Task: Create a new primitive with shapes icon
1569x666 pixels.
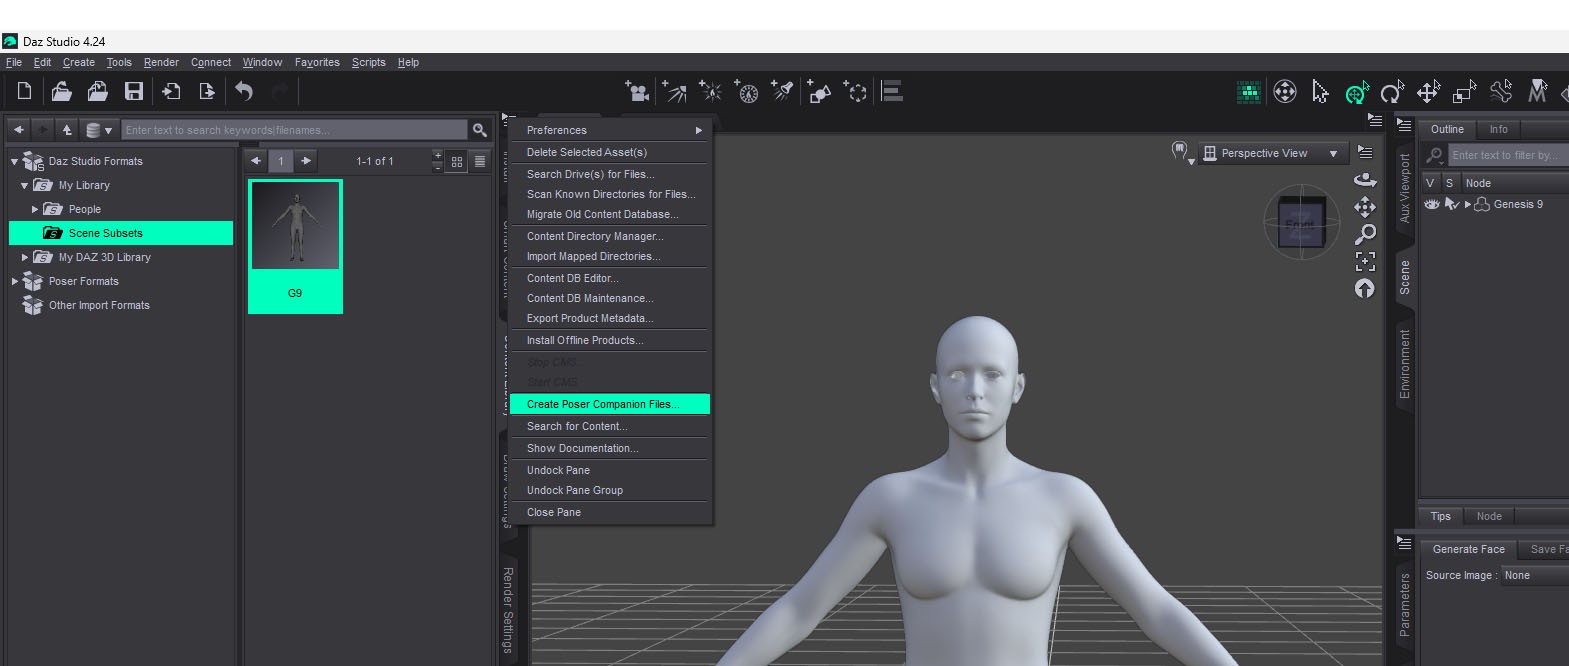Action: pyautogui.click(x=819, y=92)
